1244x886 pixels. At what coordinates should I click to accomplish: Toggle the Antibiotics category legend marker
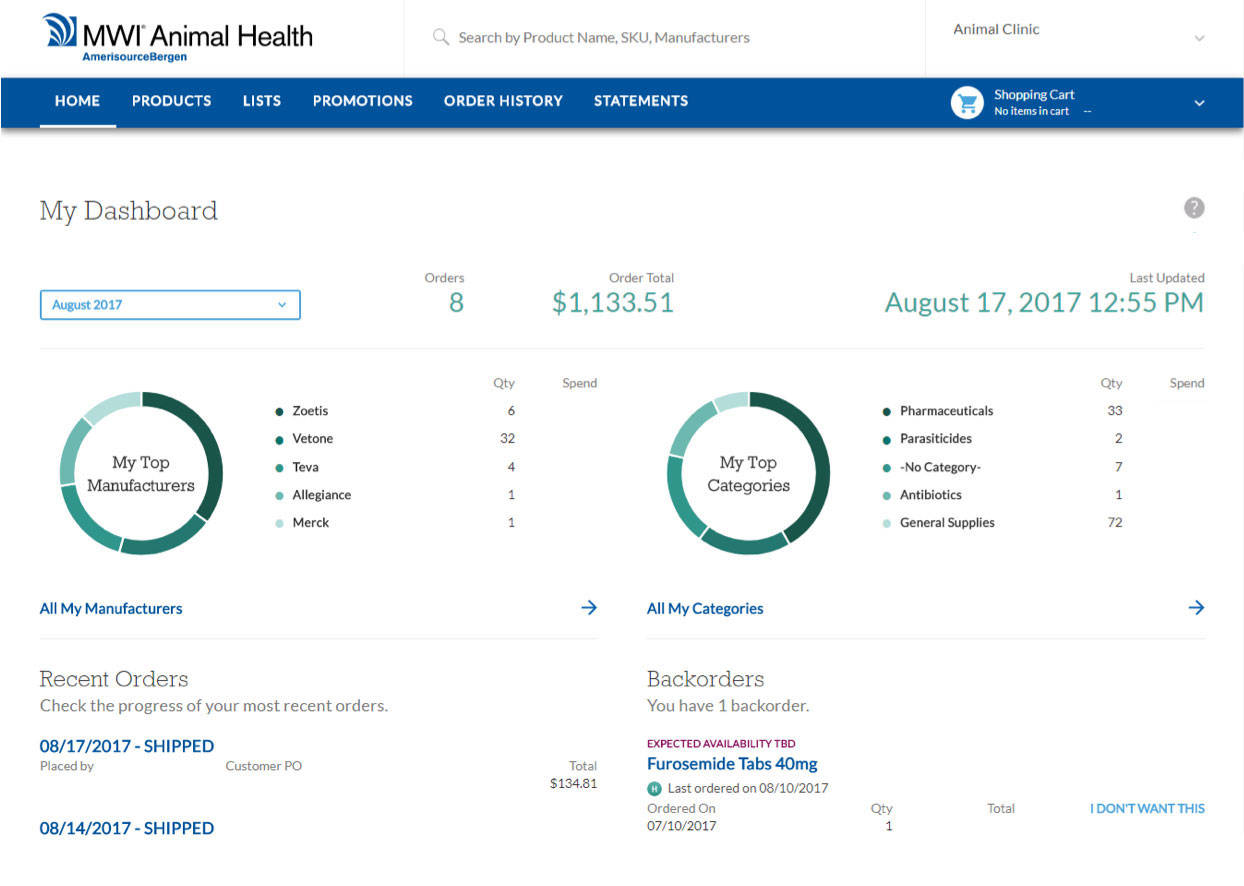tap(885, 494)
